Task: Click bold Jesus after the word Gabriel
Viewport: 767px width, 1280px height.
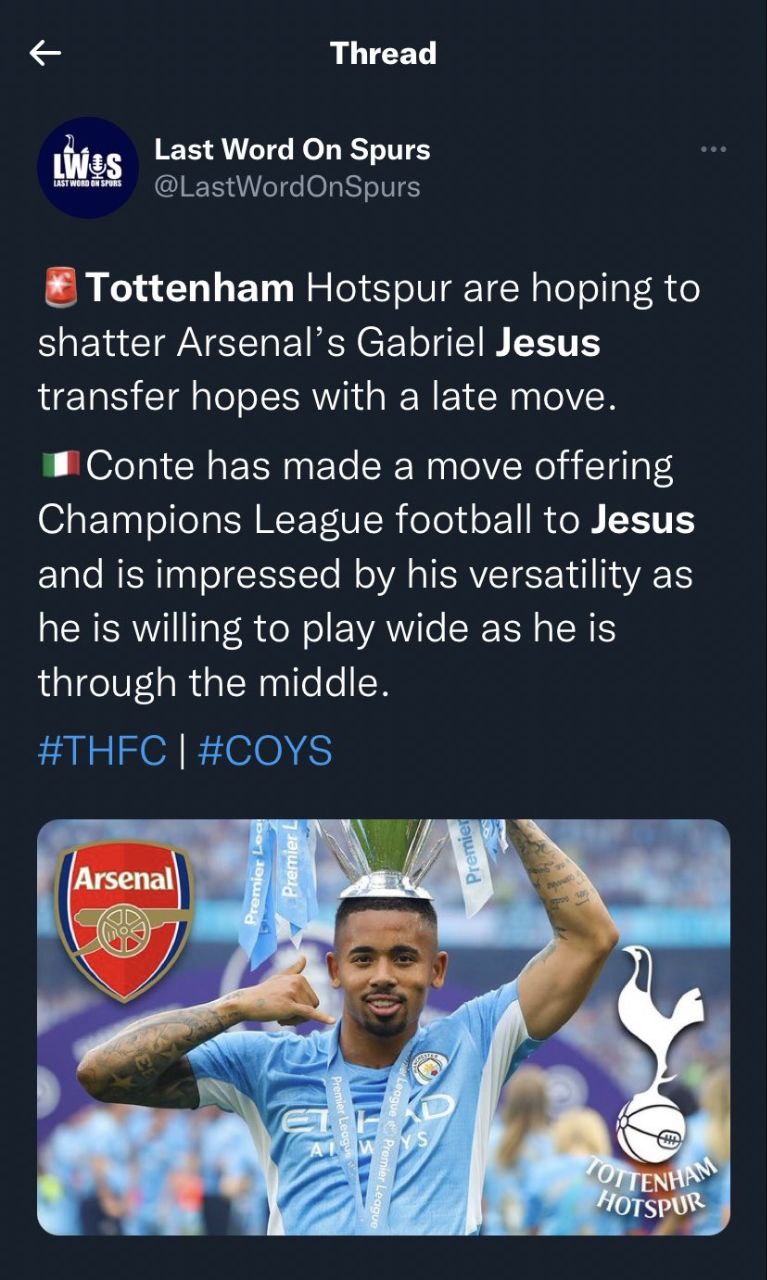Action: pyautogui.click(x=548, y=343)
